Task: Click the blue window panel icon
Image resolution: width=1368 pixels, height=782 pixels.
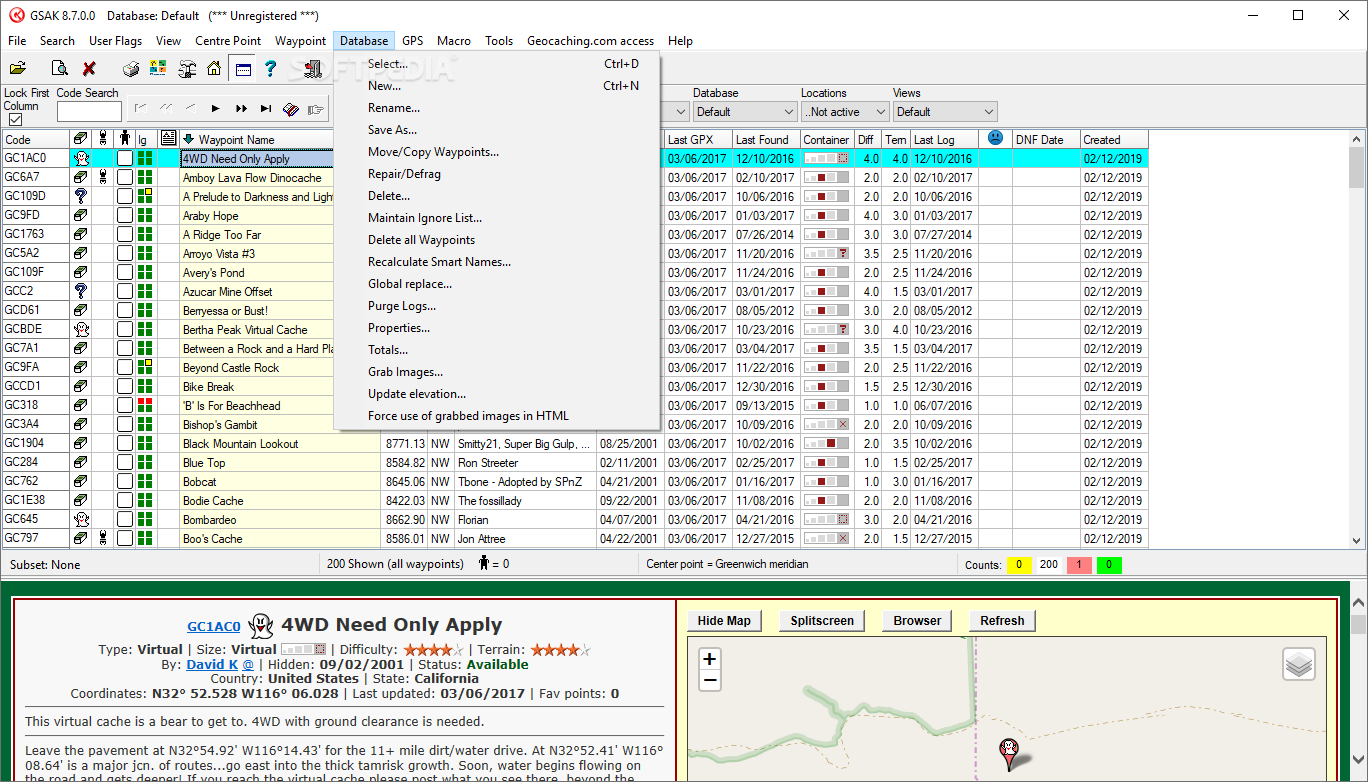Action: (242, 69)
